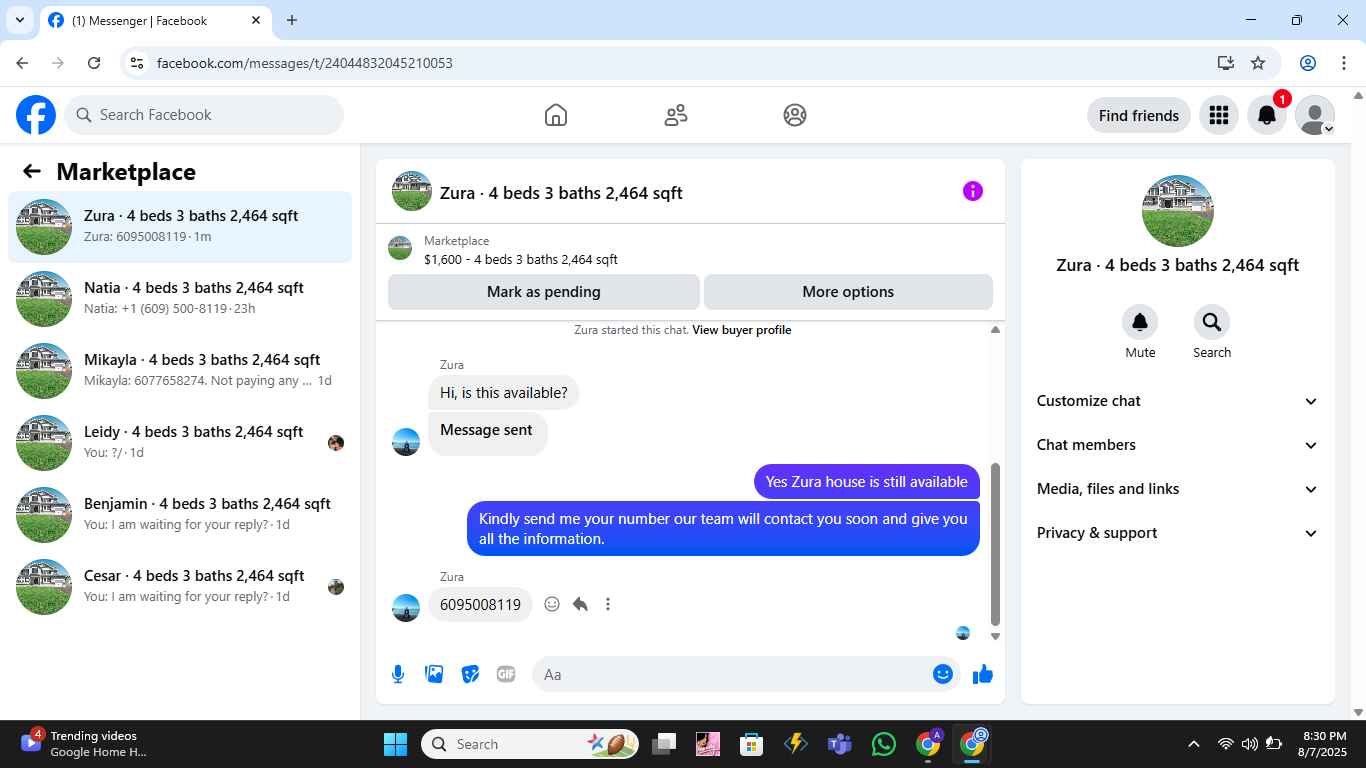Open the Groups icon in top navigation

click(x=795, y=115)
